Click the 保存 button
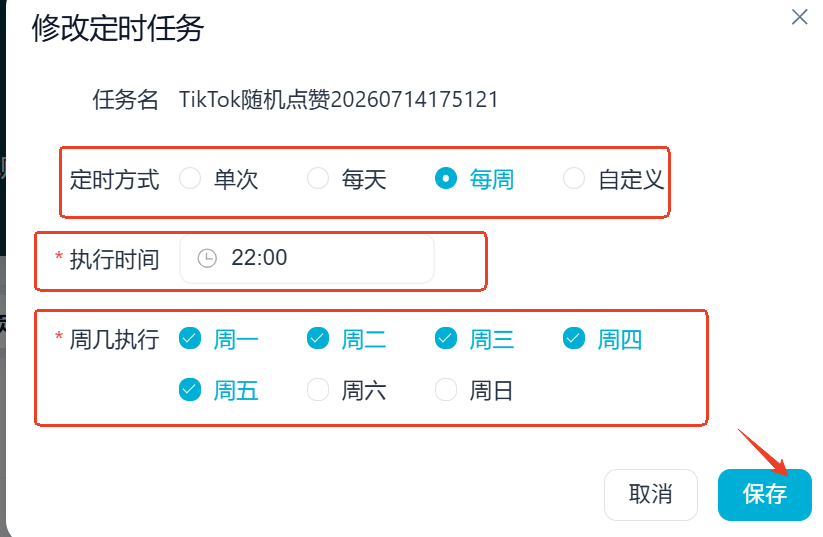This screenshot has height=537, width=823. coord(765,494)
